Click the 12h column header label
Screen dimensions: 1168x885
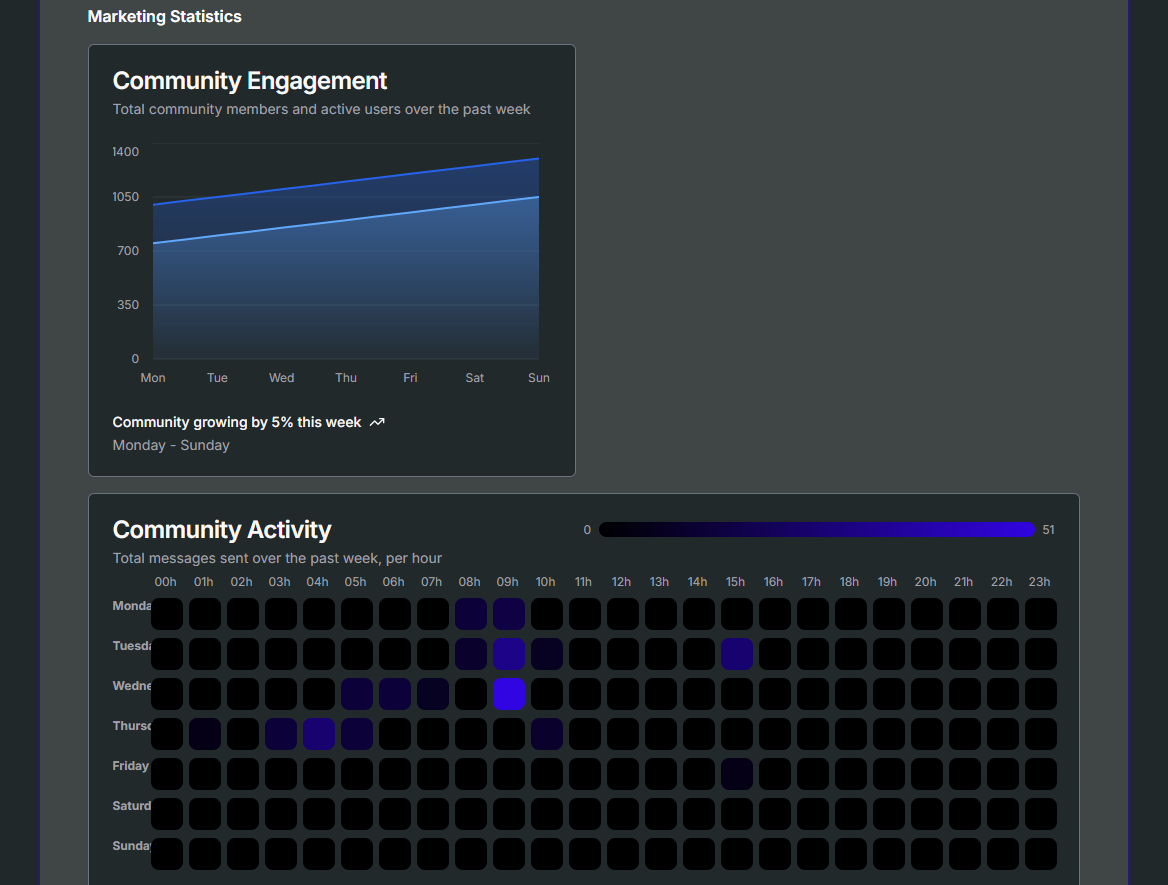621,581
